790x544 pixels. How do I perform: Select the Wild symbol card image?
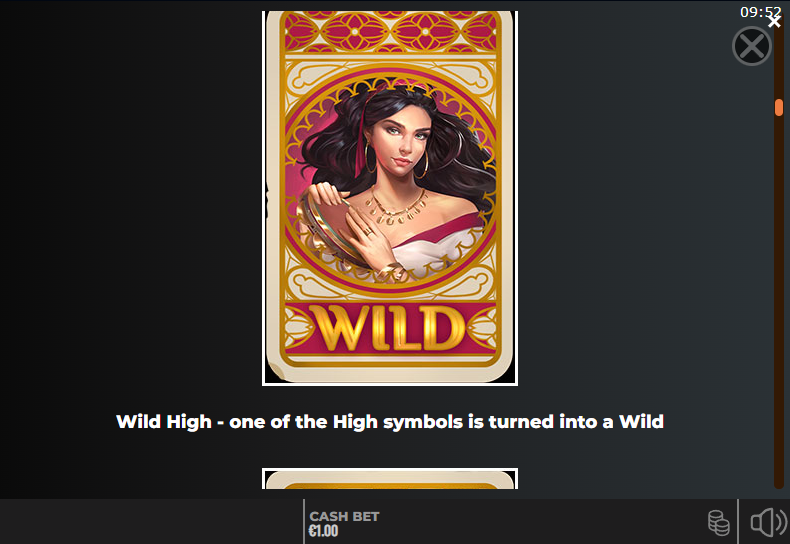[390, 198]
